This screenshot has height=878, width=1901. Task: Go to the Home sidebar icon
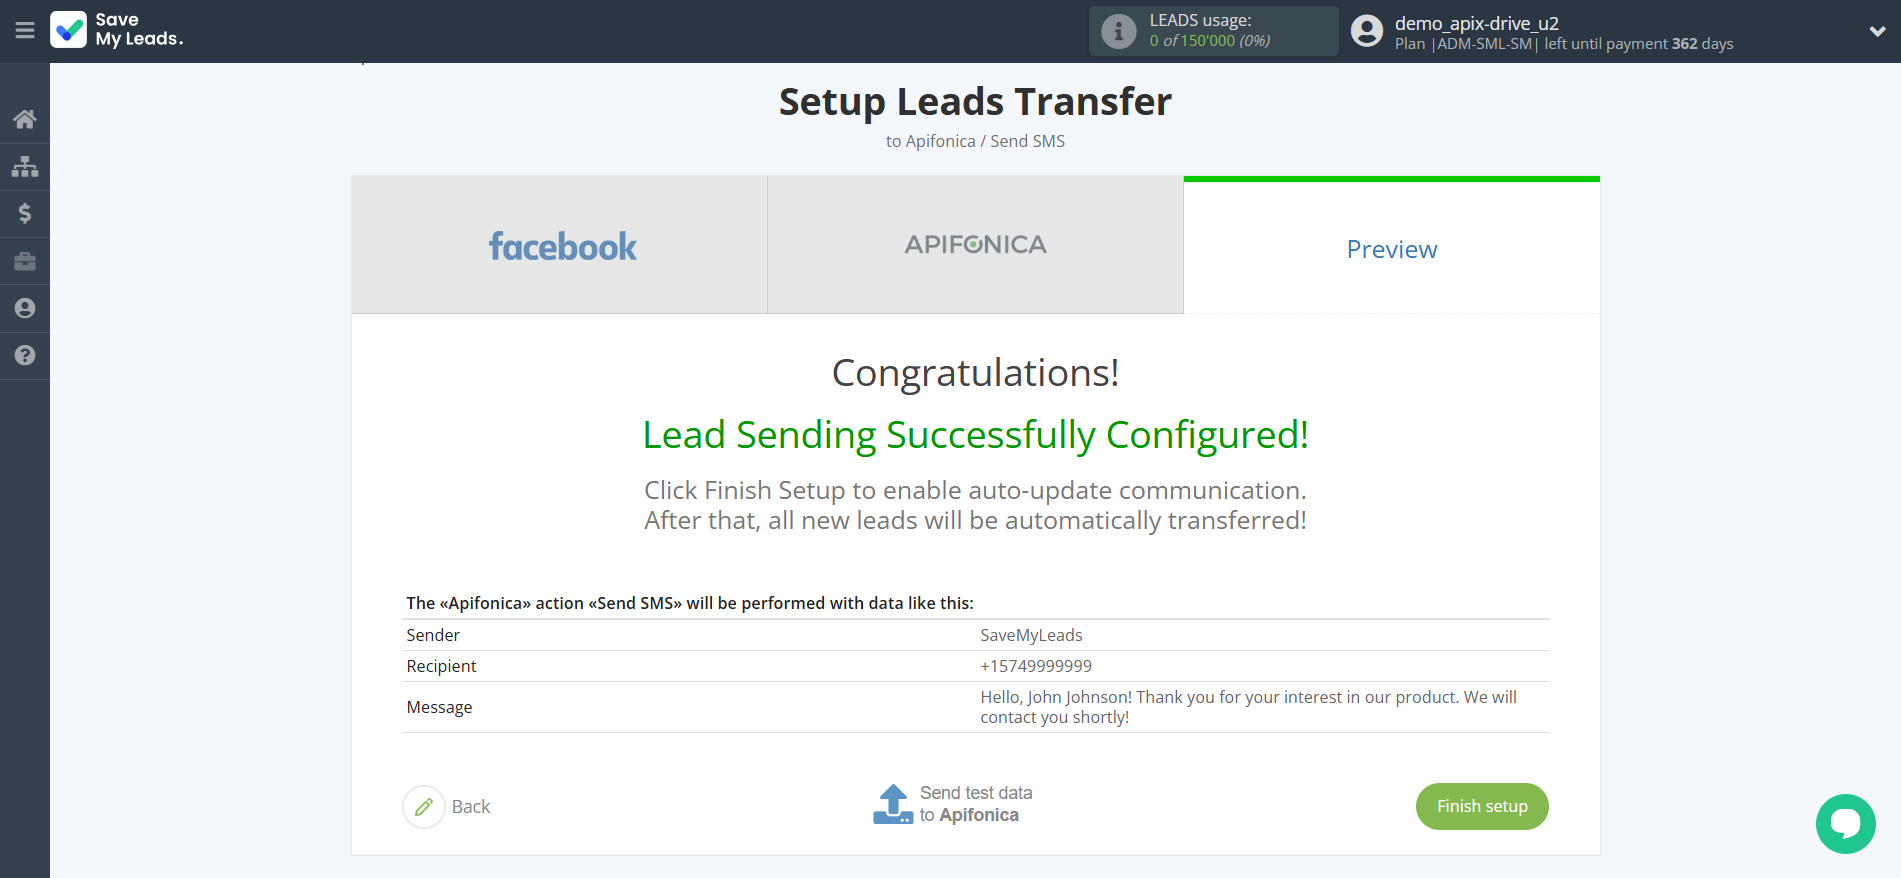(25, 120)
